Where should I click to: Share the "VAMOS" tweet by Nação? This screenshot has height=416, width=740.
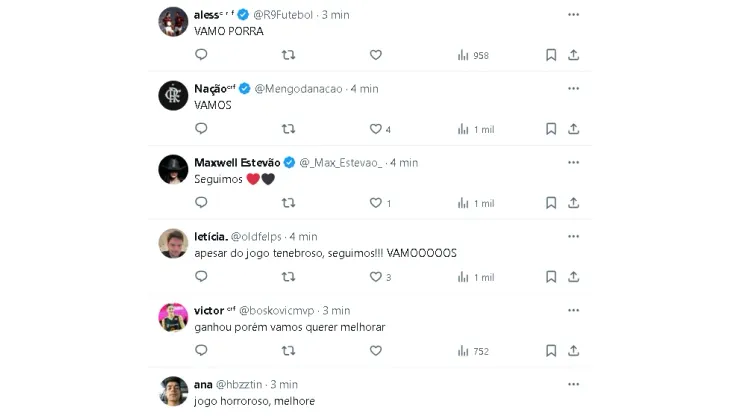click(x=574, y=129)
